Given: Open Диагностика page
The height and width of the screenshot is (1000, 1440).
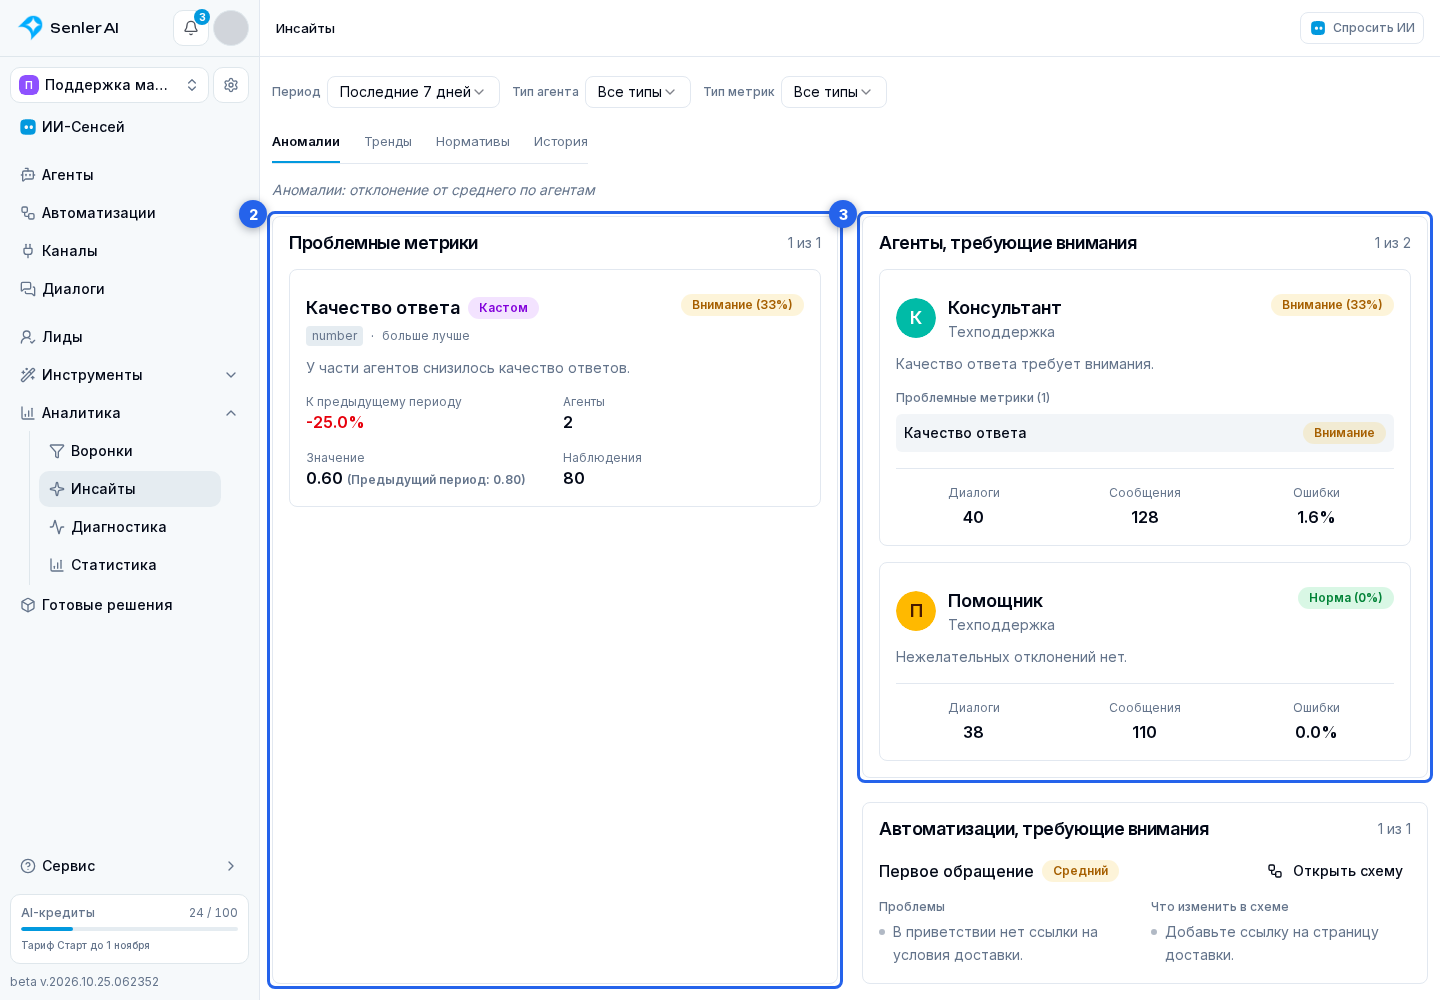Looking at the screenshot, I should pyautogui.click(x=130, y=527).
